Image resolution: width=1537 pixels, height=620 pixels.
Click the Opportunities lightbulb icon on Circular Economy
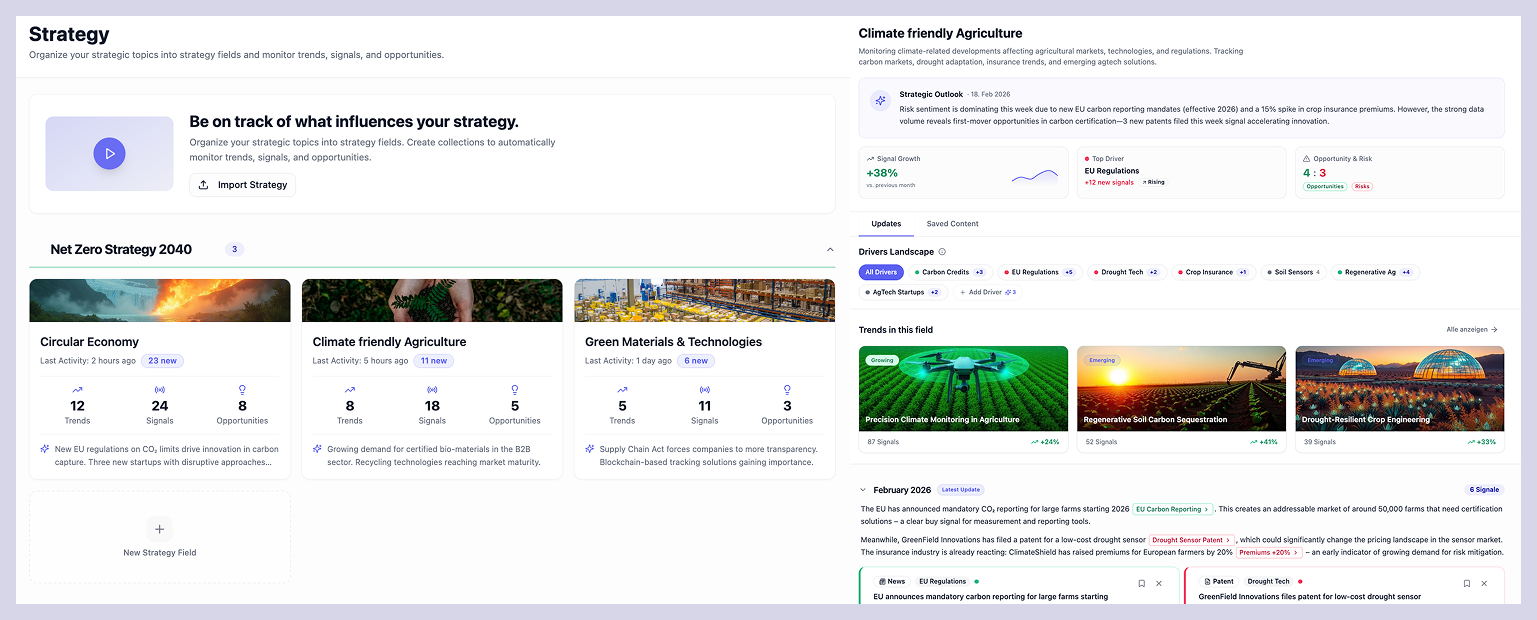click(x=242, y=391)
